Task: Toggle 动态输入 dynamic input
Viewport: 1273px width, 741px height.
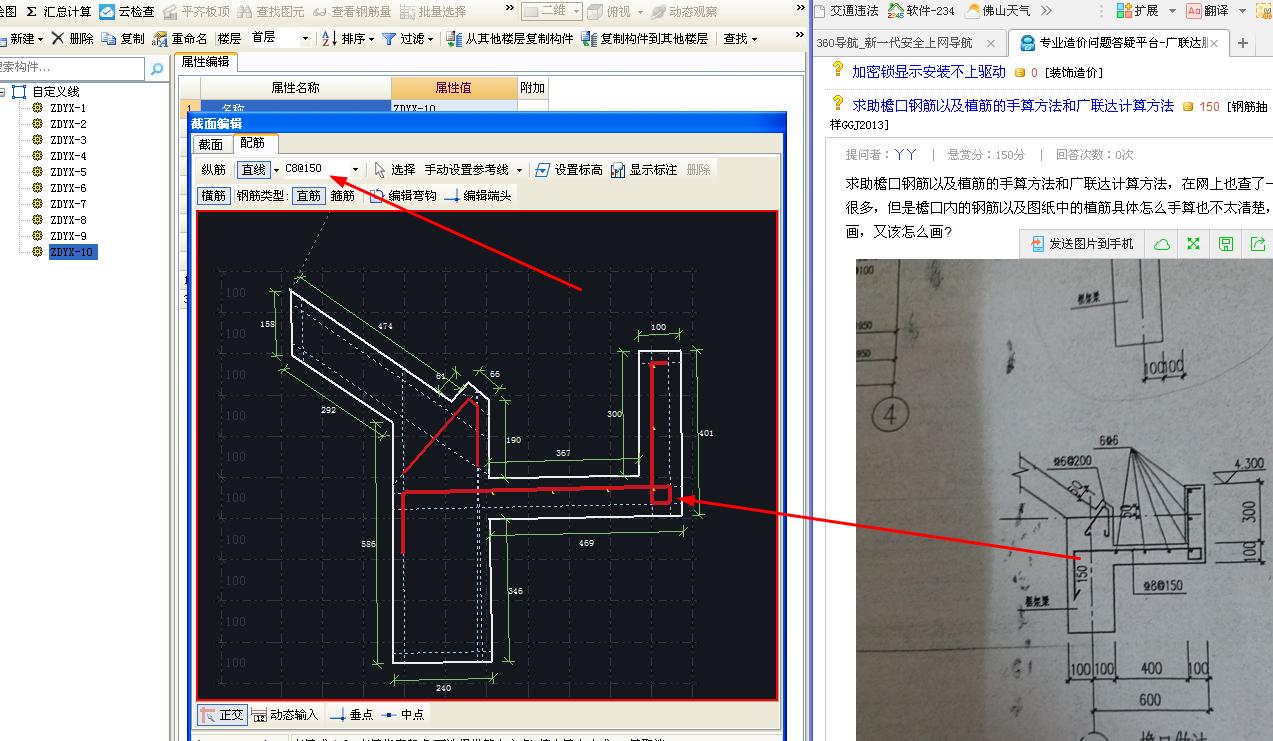Action: point(285,715)
